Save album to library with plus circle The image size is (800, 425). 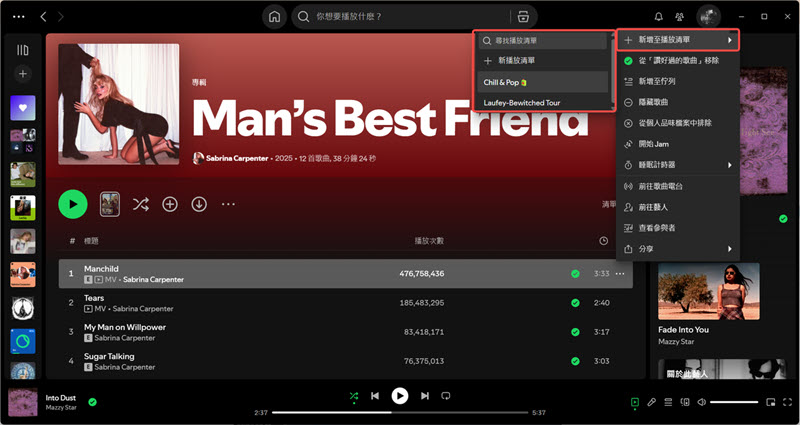pyautogui.click(x=170, y=205)
